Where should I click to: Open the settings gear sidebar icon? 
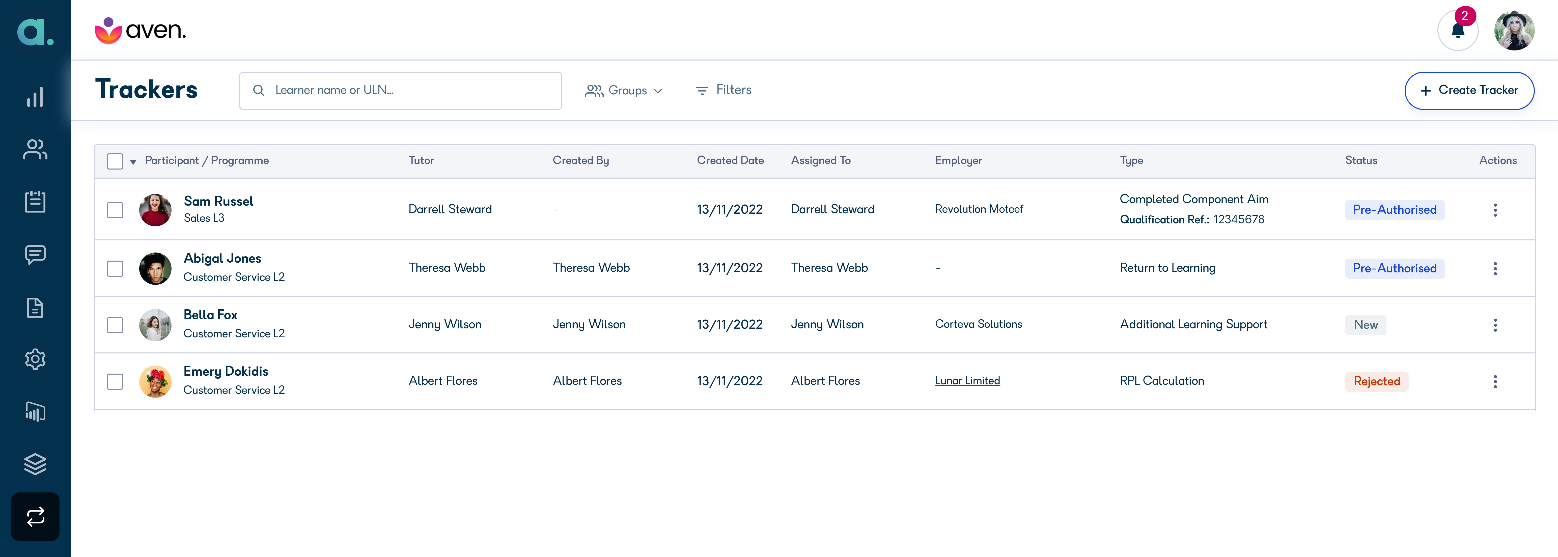(x=35, y=359)
